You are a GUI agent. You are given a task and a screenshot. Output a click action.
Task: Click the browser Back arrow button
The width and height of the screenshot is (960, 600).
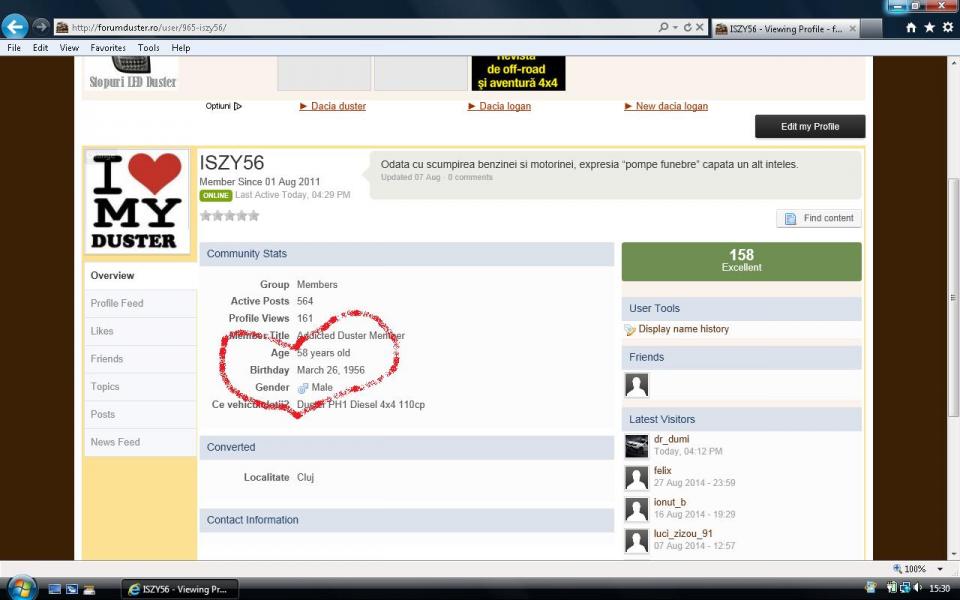coord(15,27)
